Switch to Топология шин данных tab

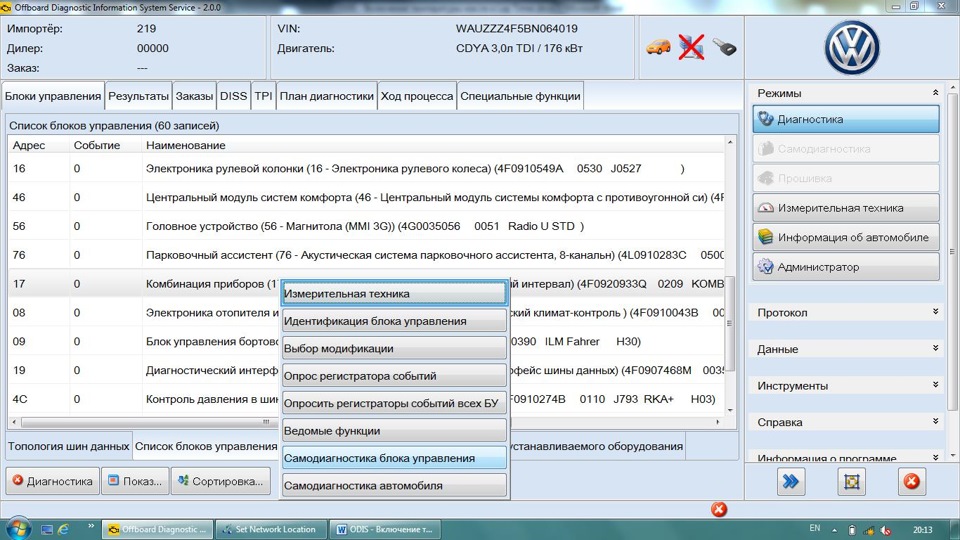[x=69, y=446]
